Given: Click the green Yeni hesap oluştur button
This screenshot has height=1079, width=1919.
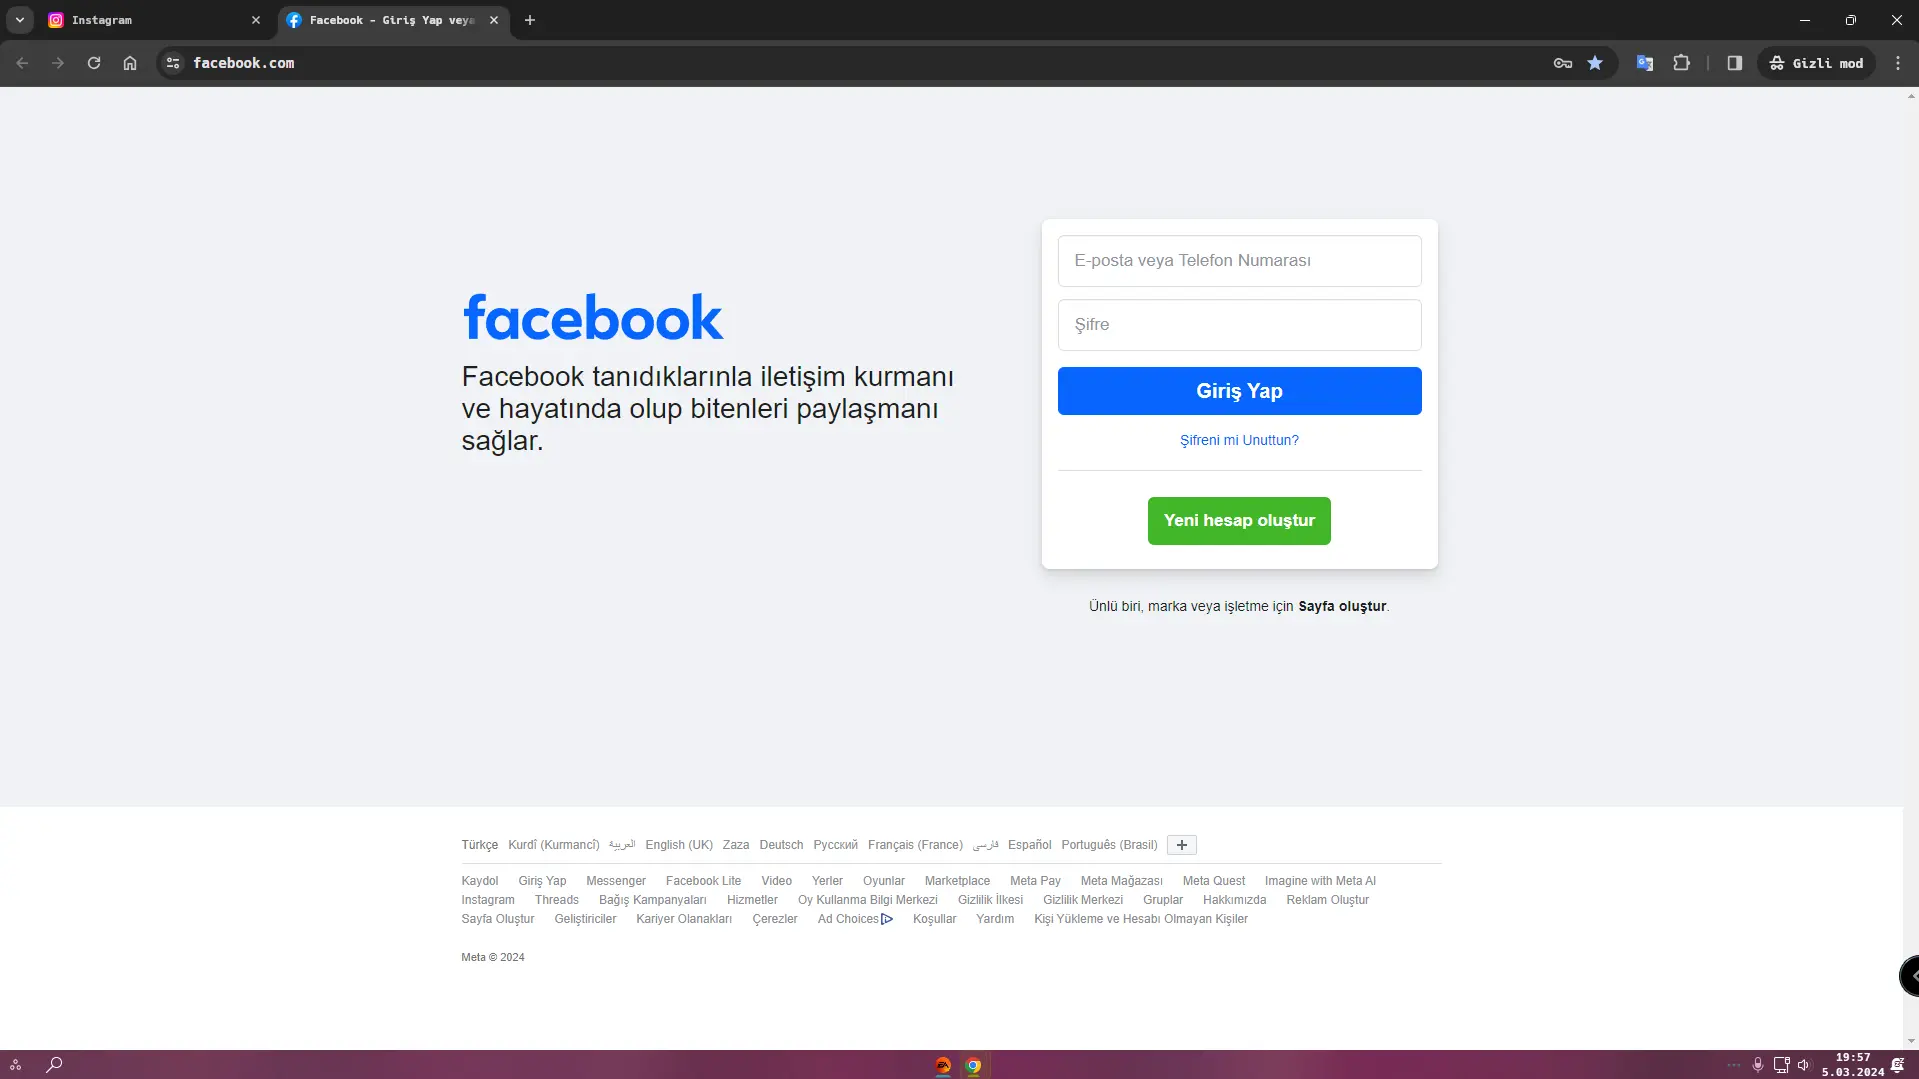Looking at the screenshot, I should click(1239, 521).
